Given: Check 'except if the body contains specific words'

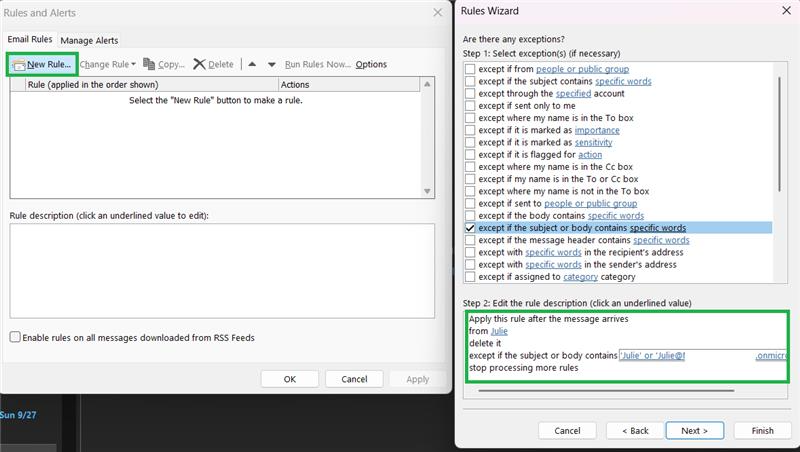Looking at the screenshot, I should (x=470, y=216).
